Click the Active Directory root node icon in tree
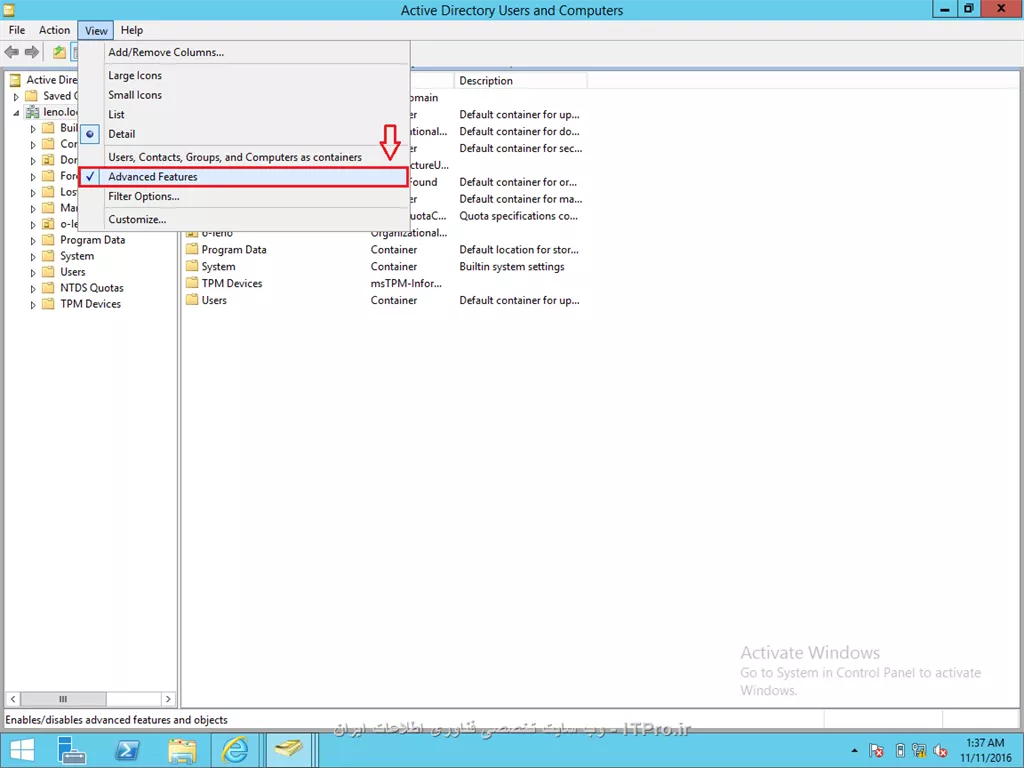 click(16, 80)
